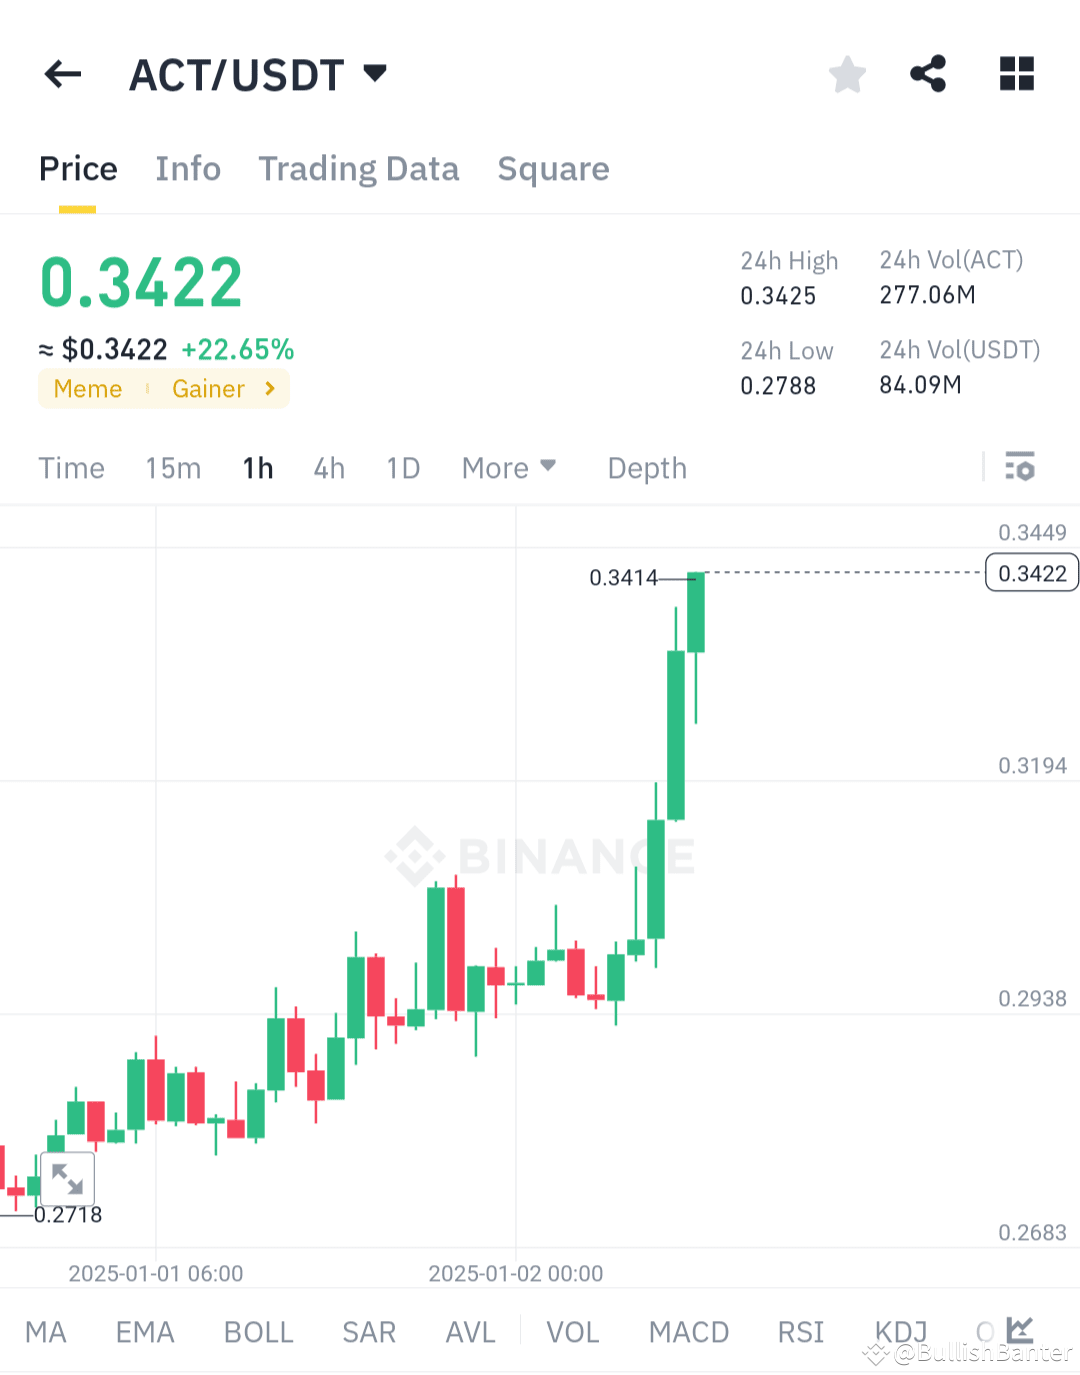Tap the current price label 0.3422 on the chart
The width and height of the screenshot is (1080, 1375).
pyautogui.click(x=1031, y=572)
